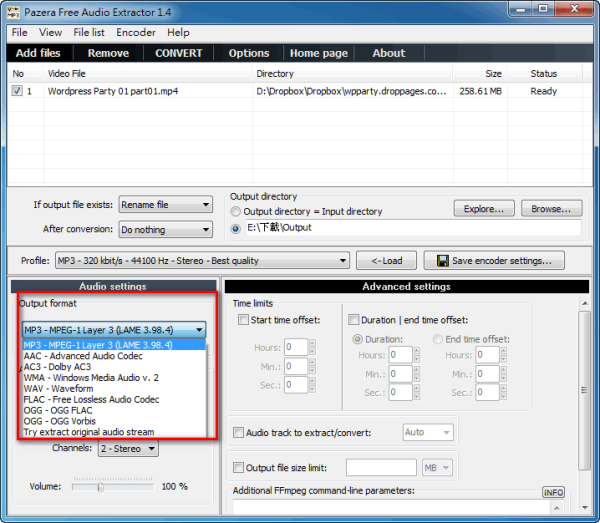Open About from toolbar
The image size is (600, 523).
389,53
